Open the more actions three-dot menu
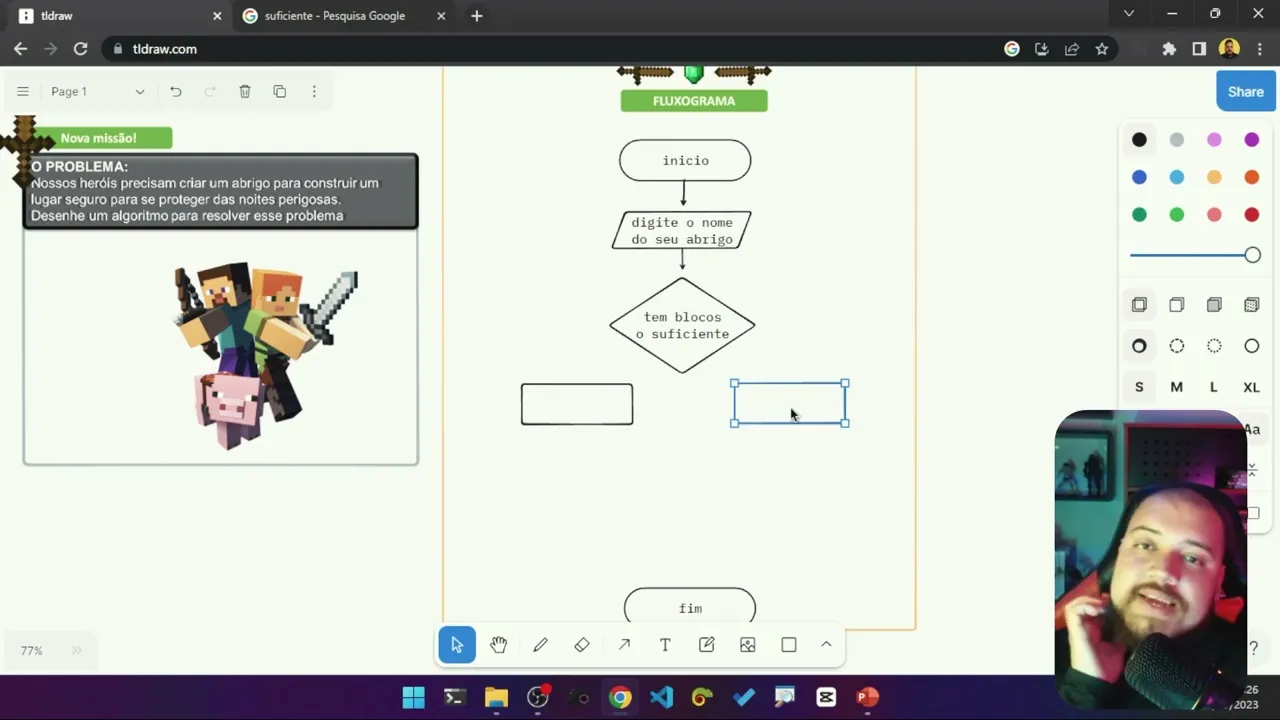The image size is (1280, 720). click(x=314, y=91)
